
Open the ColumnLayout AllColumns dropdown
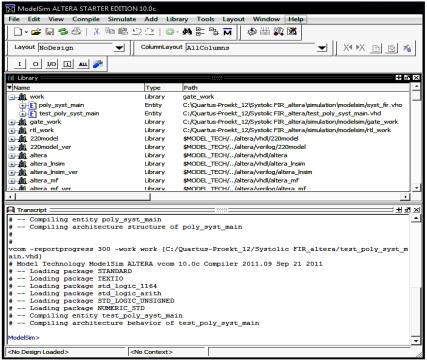[322, 48]
